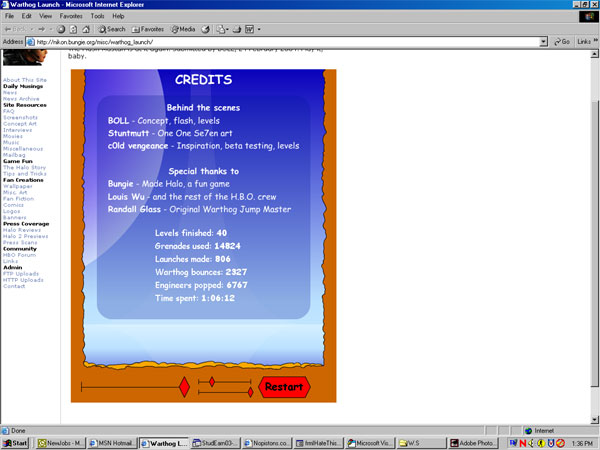Open the Favorites toolbar button
This screenshot has width=600, height=450.
tap(148, 29)
